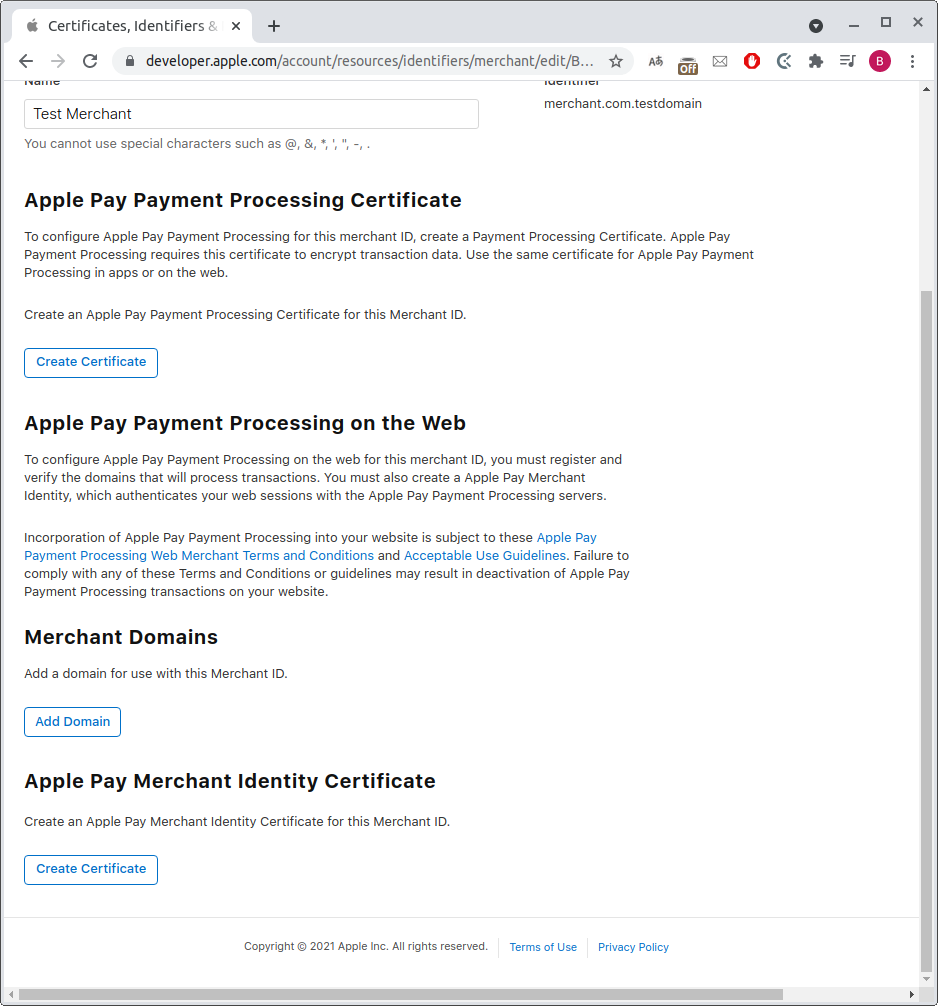Open the profile B avatar menu
This screenshot has height=1006, width=938.
(x=880, y=61)
